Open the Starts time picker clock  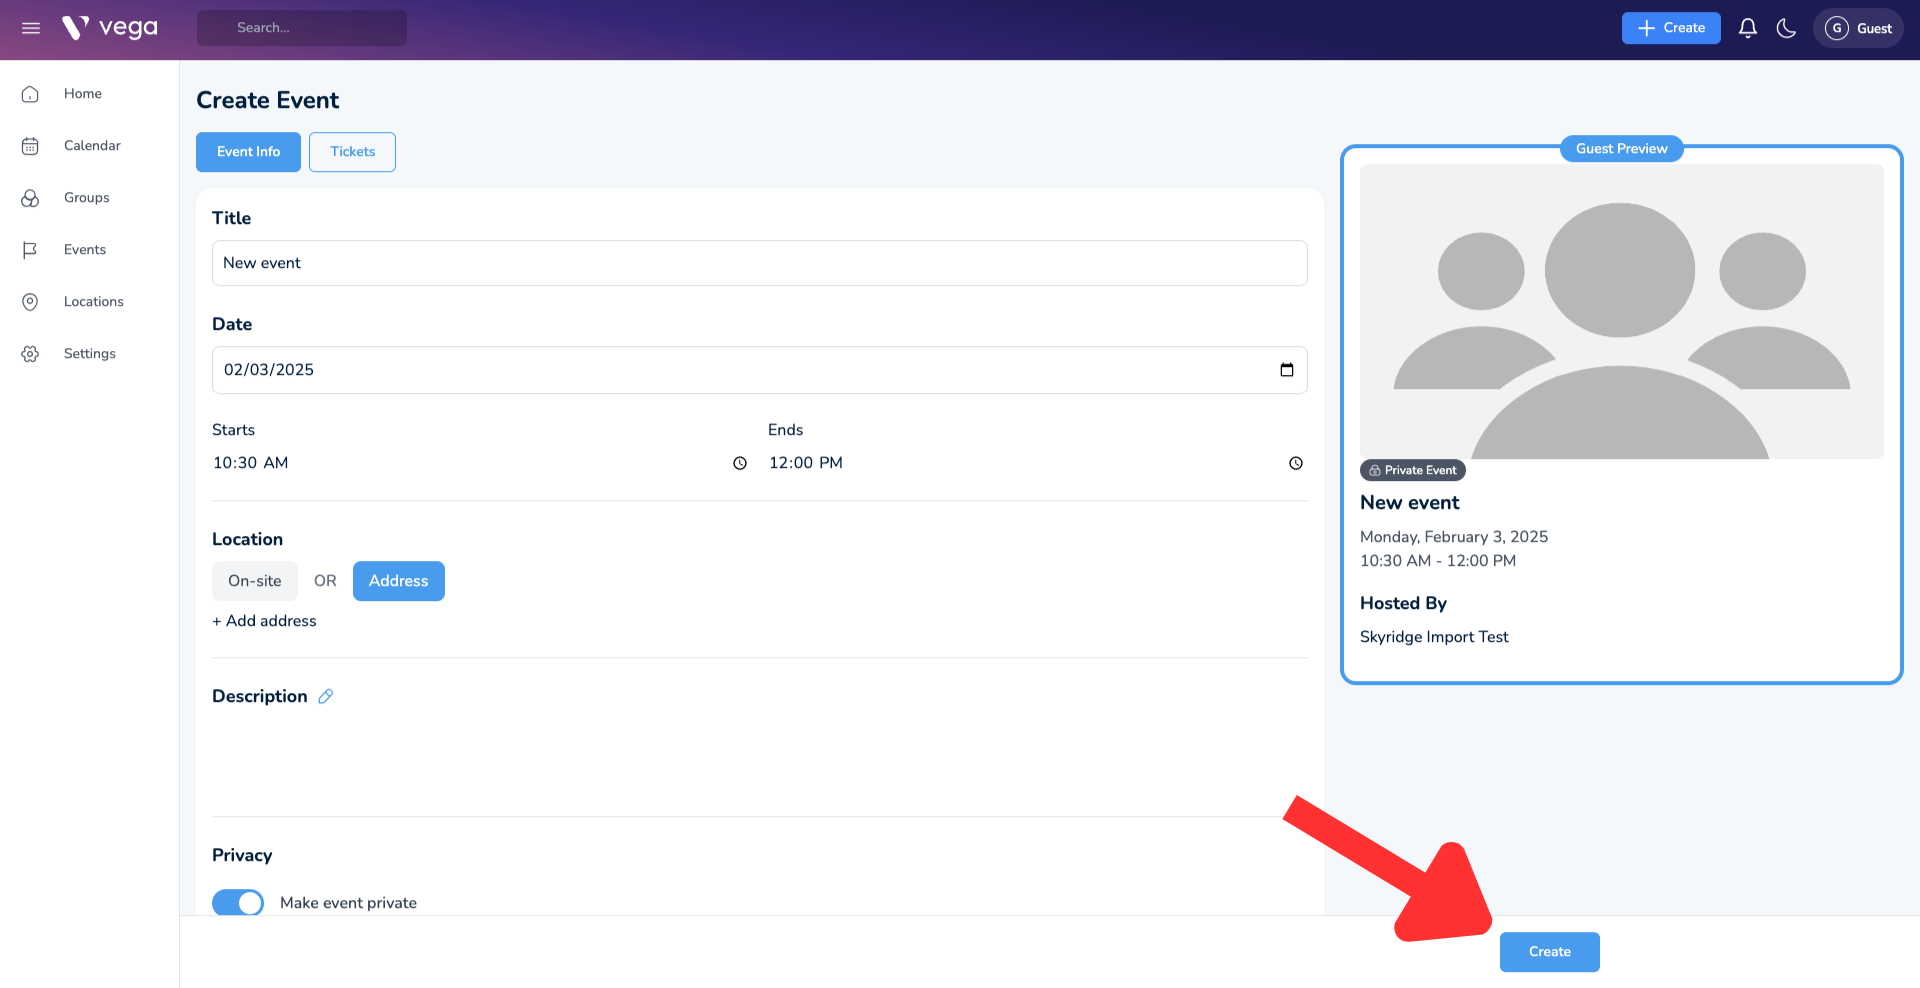point(740,463)
